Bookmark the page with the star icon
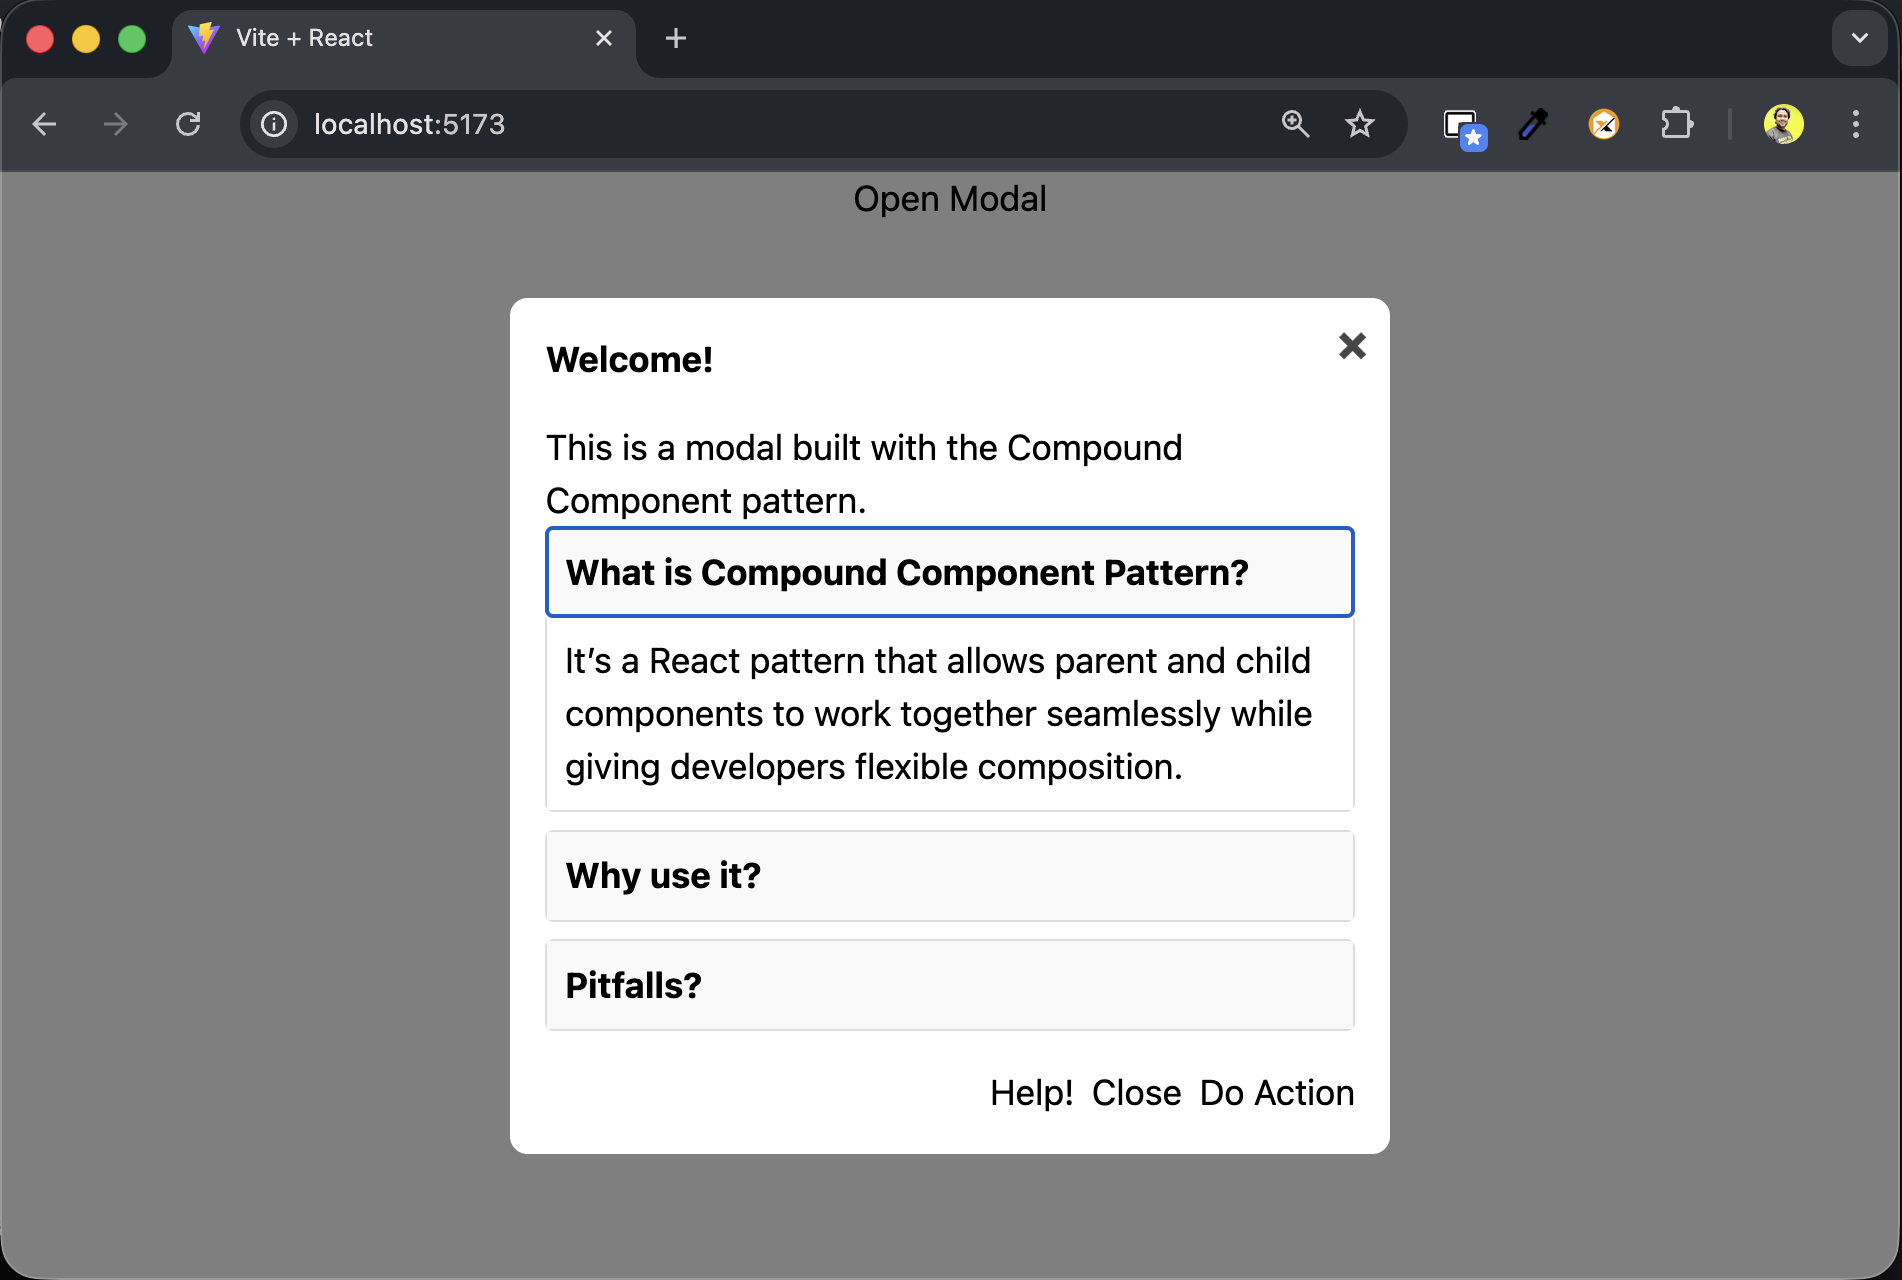The width and height of the screenshot is (1902, 1280). 1360,124
